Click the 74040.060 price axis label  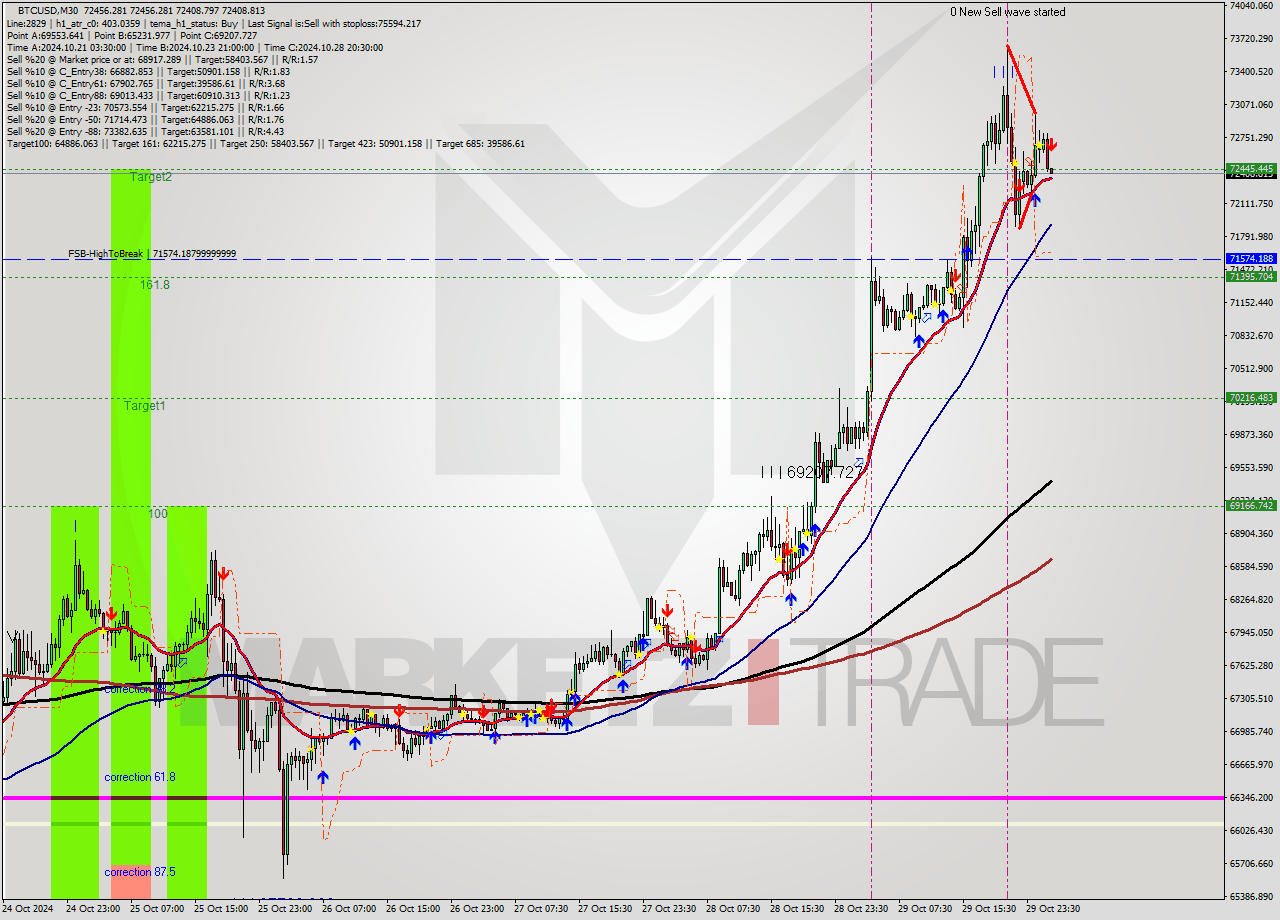click(x=1251, y=6)
